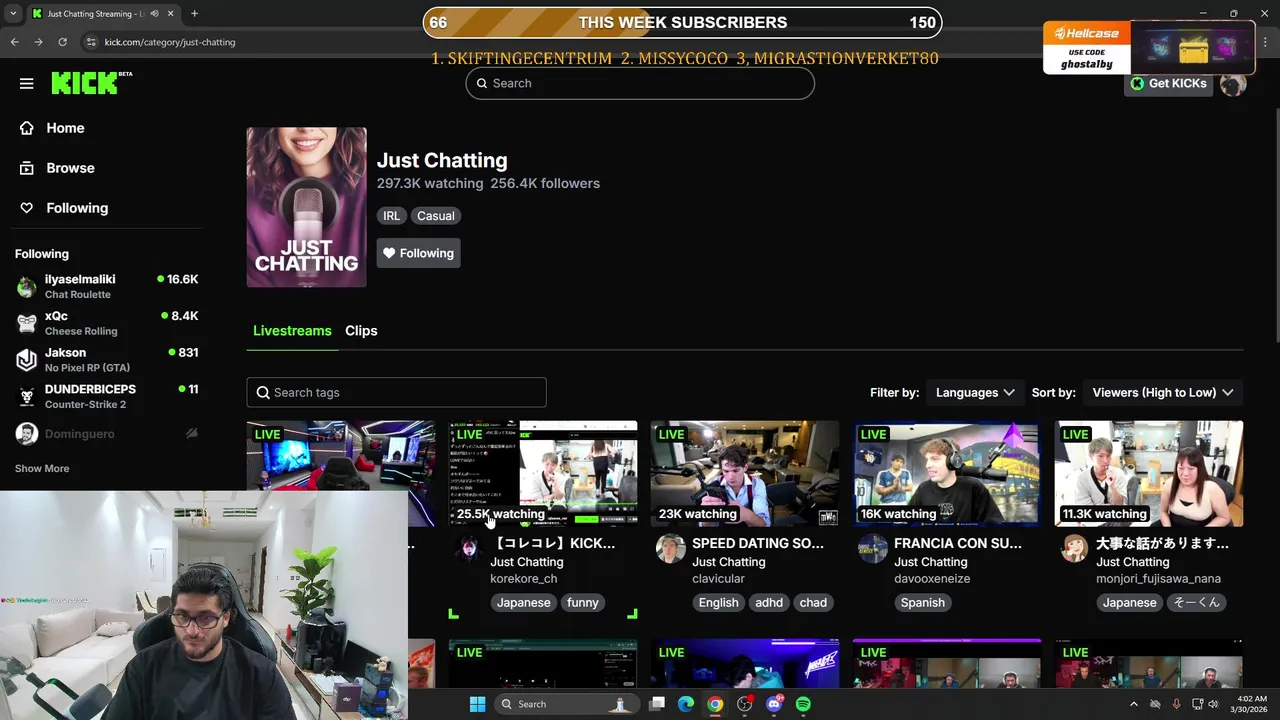Viewport: 1280px width, 720px height.
Task: Click the Kick search box
Action: 640,83
